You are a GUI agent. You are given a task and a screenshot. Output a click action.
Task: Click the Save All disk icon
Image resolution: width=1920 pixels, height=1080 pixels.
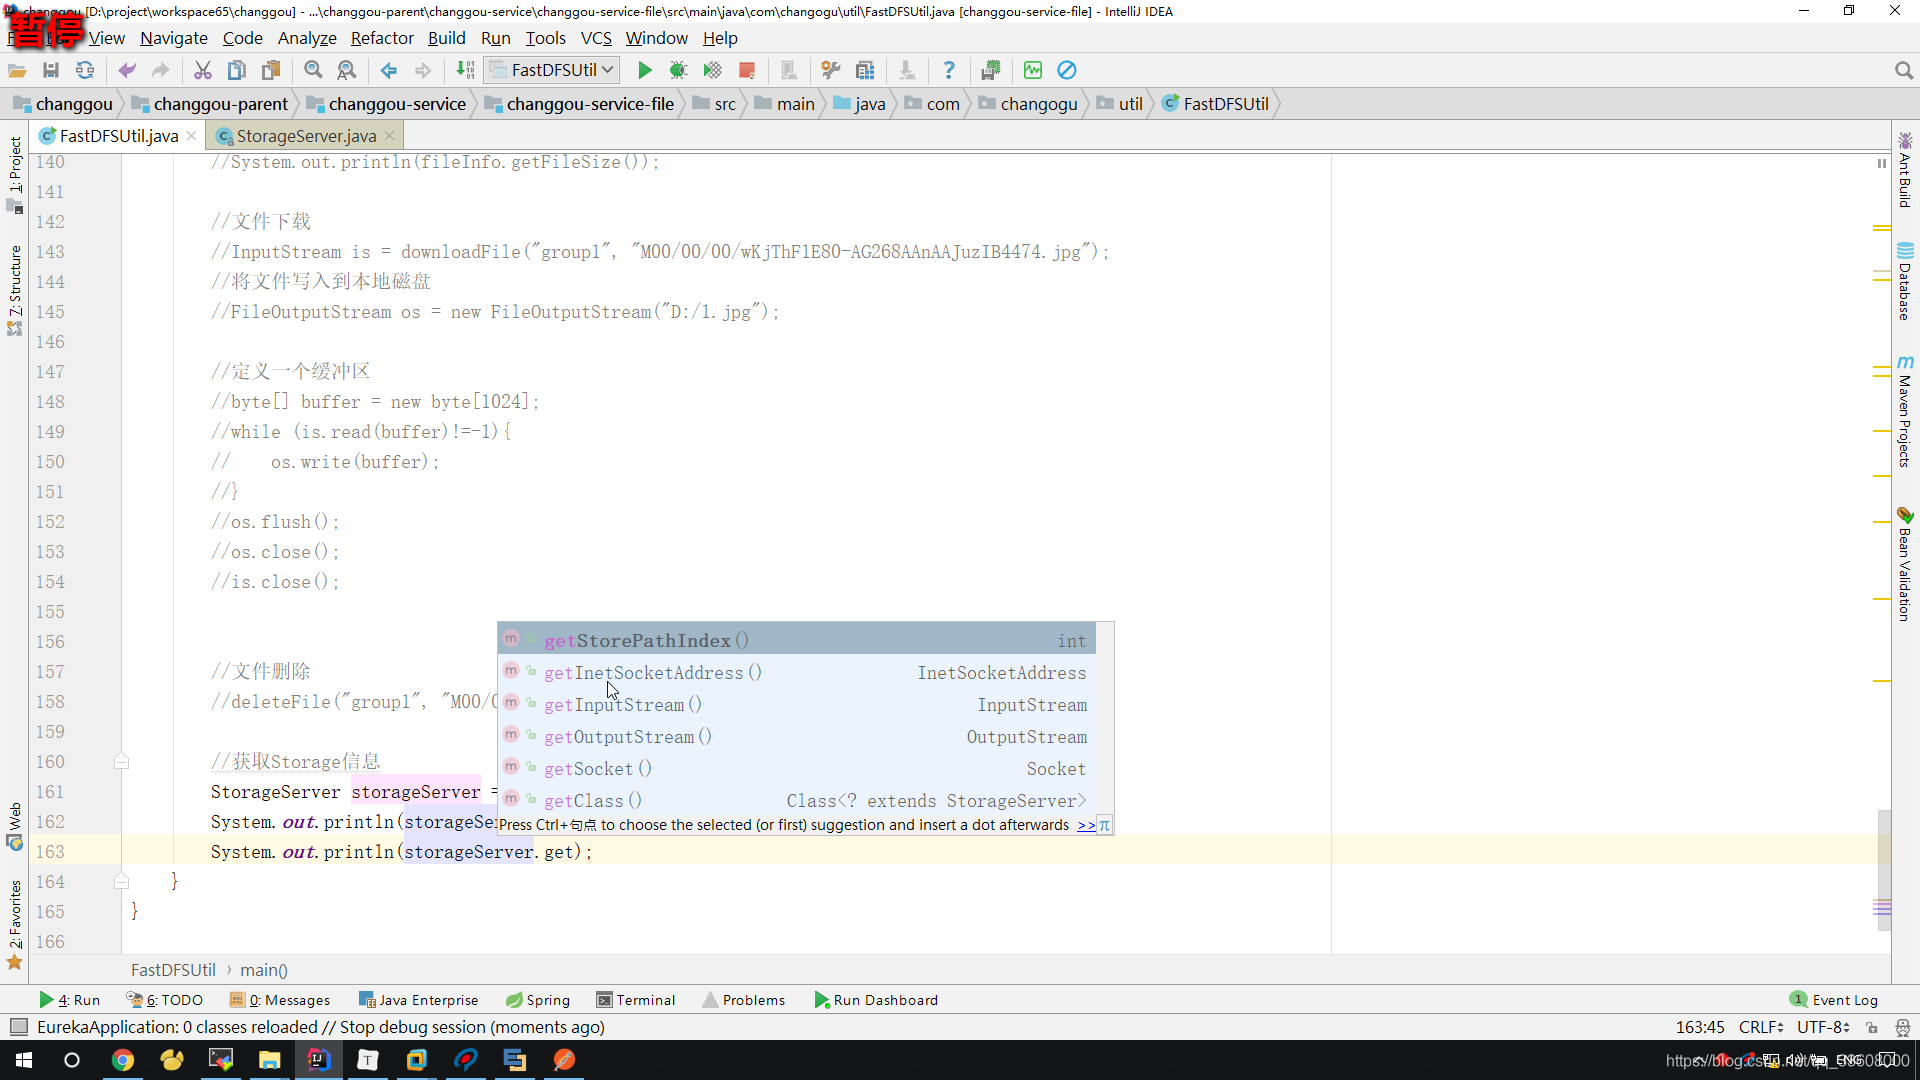51,70
